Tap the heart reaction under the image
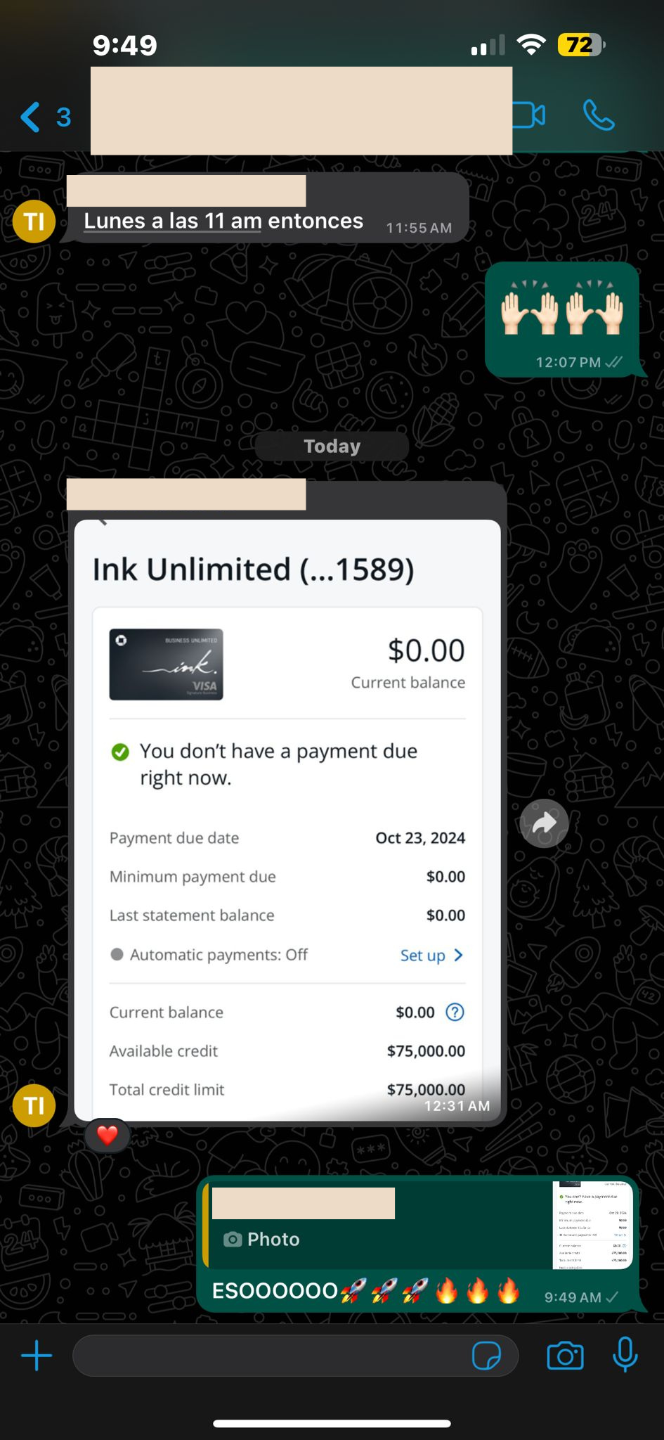Image resolution: width=664 pixels, height=1440 pixels. tap(107, 1135)
